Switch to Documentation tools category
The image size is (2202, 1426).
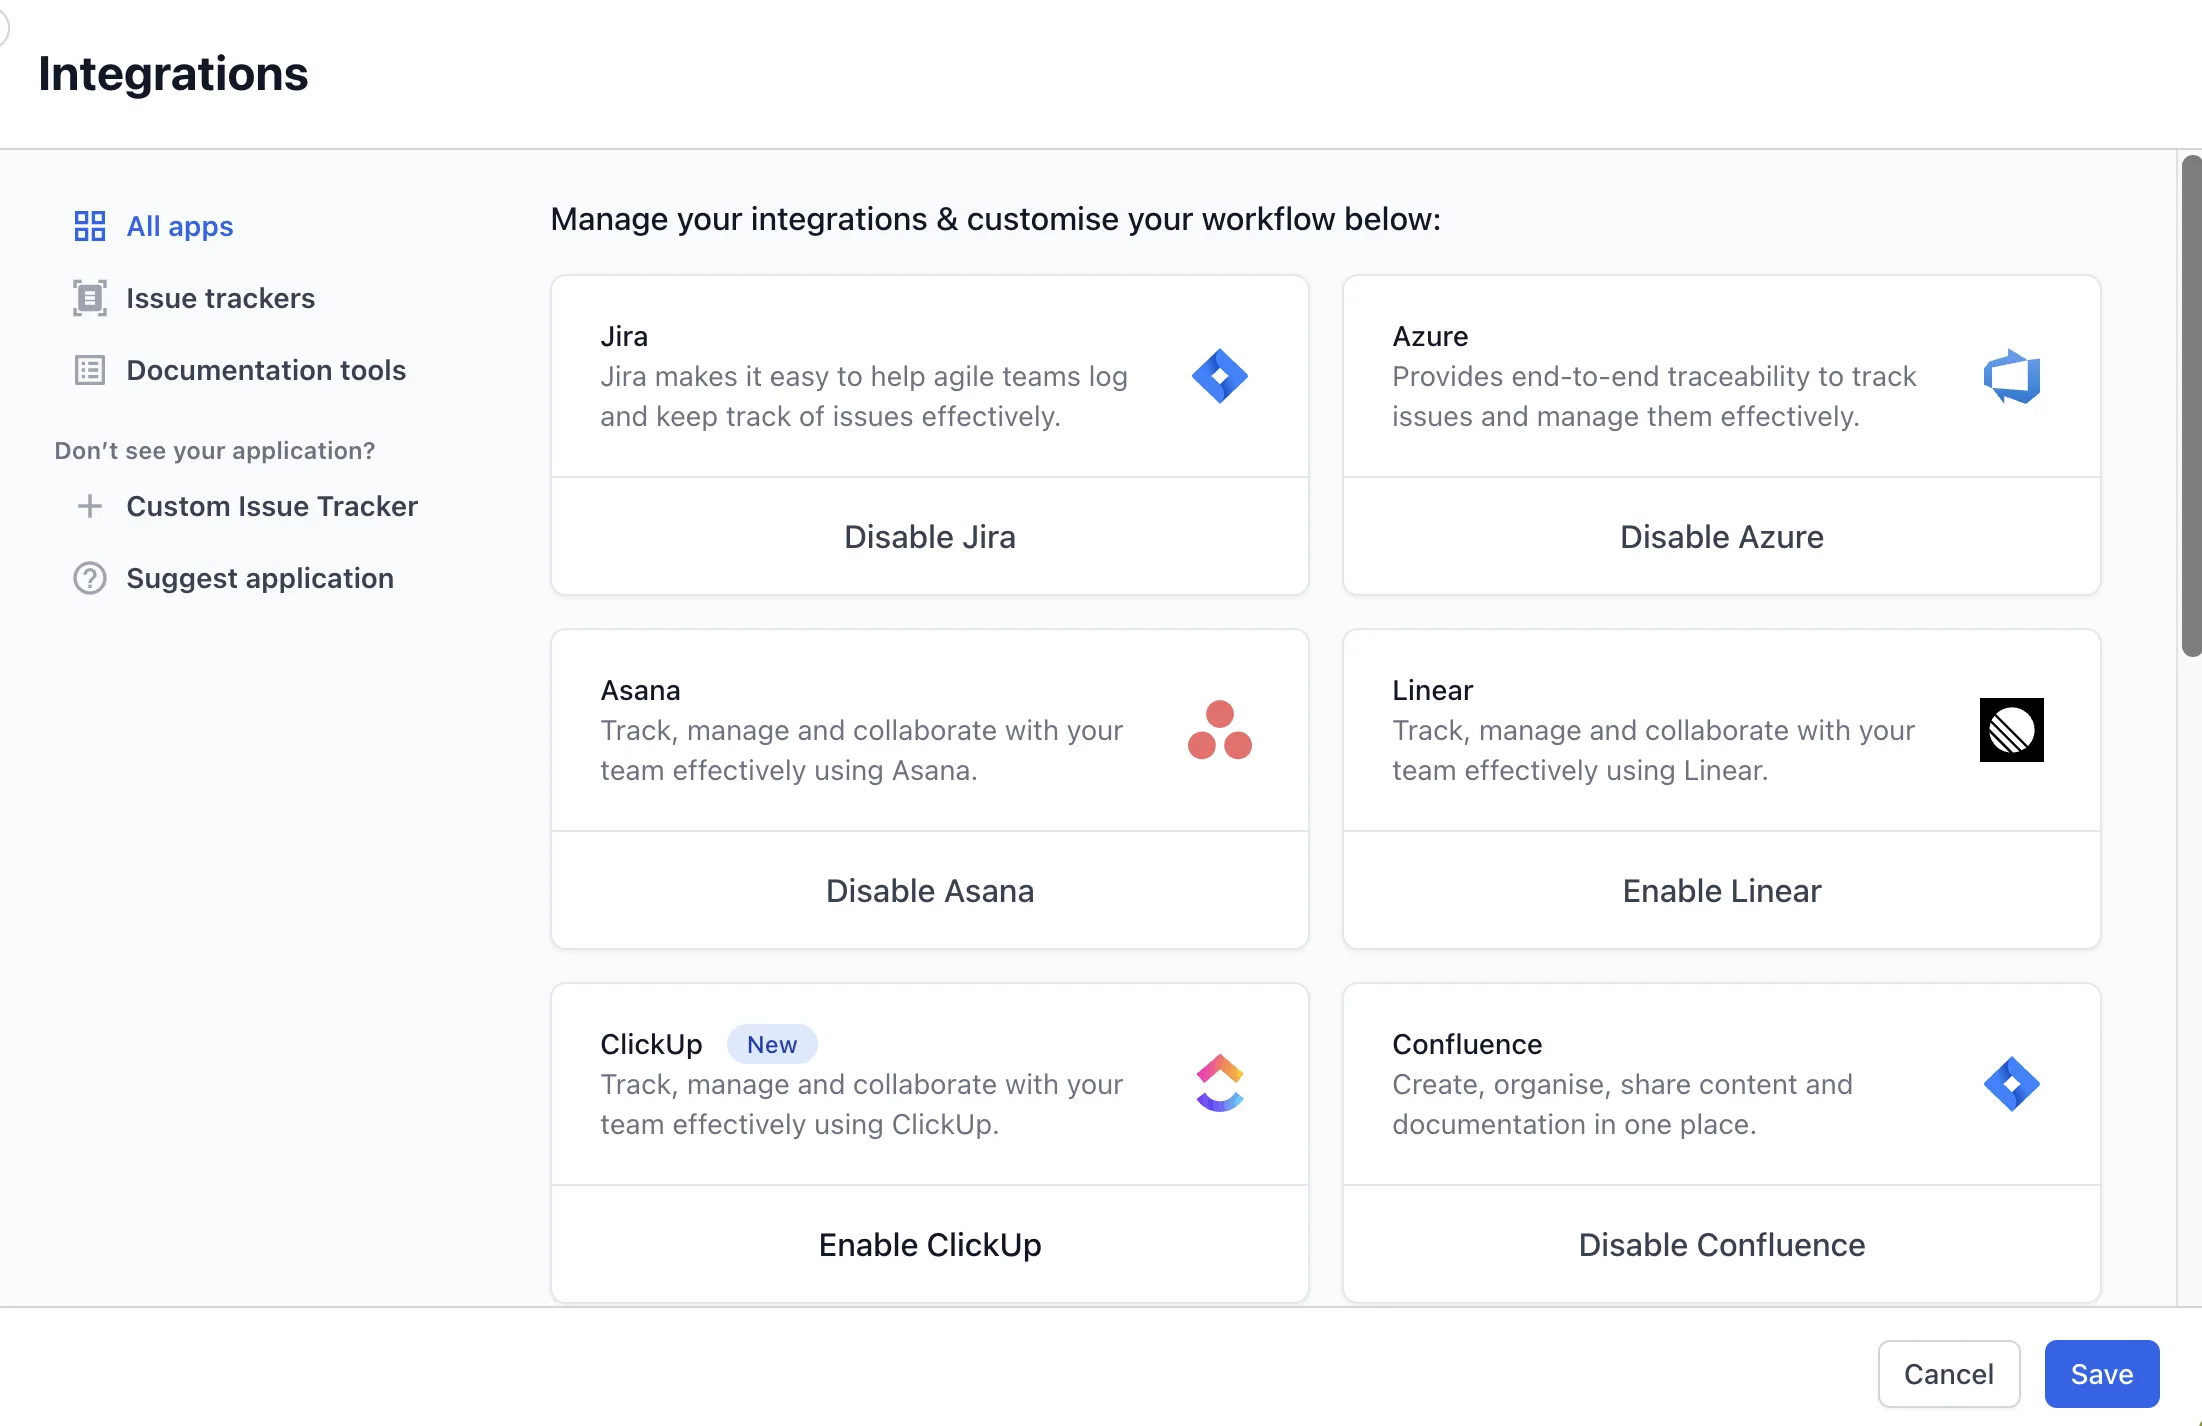(266, 370)
